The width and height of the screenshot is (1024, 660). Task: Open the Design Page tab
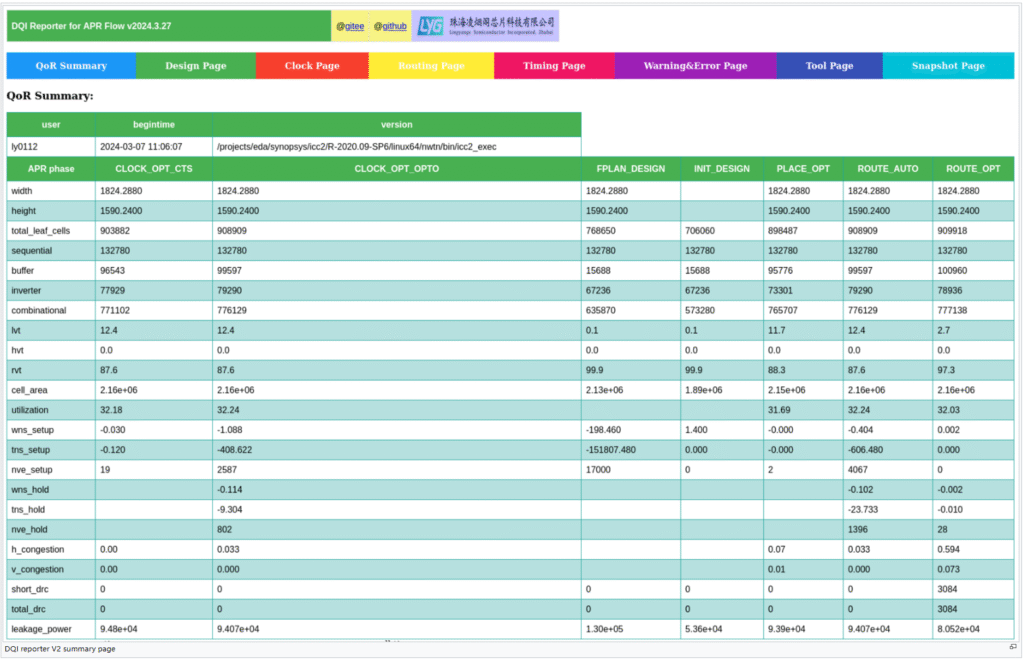coord(195,66)
